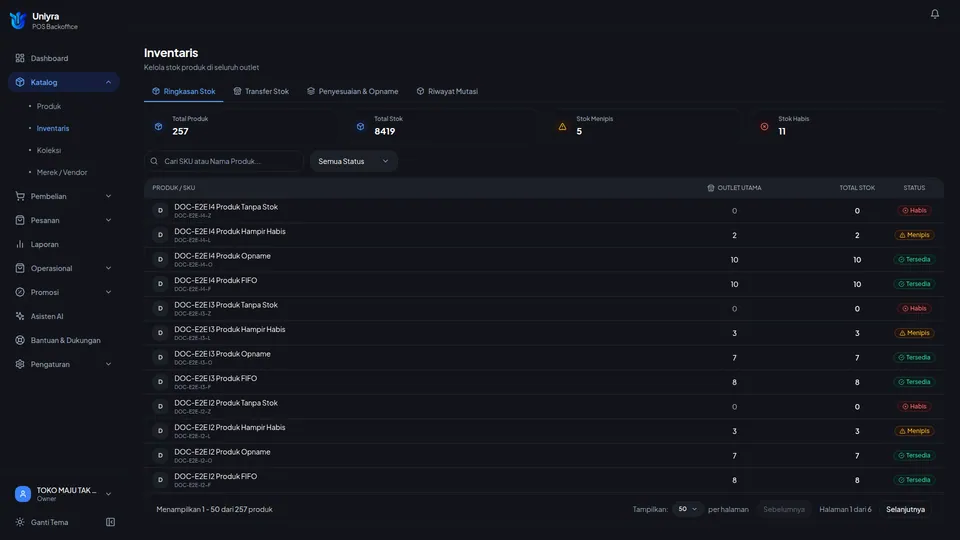Go to next page with Selanjutnya
Image resolution: width=960 pixels, height=540 pixels.
tap(905, 509)
